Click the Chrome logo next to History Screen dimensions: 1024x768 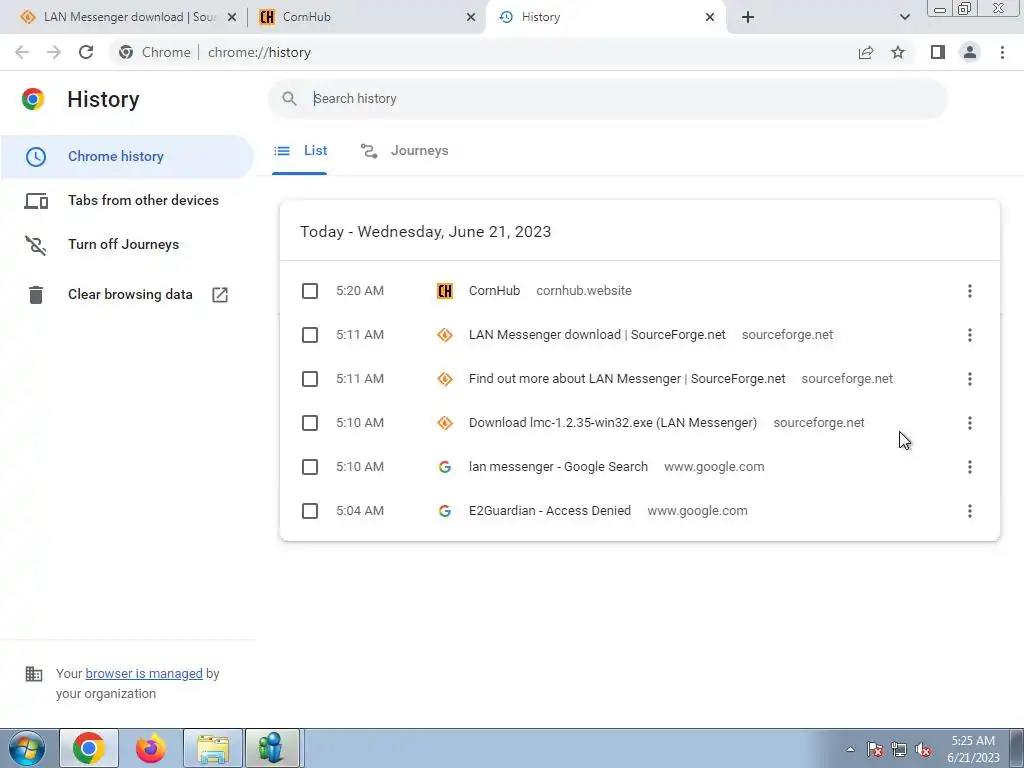pyautogui.click(x=33, y=99)
